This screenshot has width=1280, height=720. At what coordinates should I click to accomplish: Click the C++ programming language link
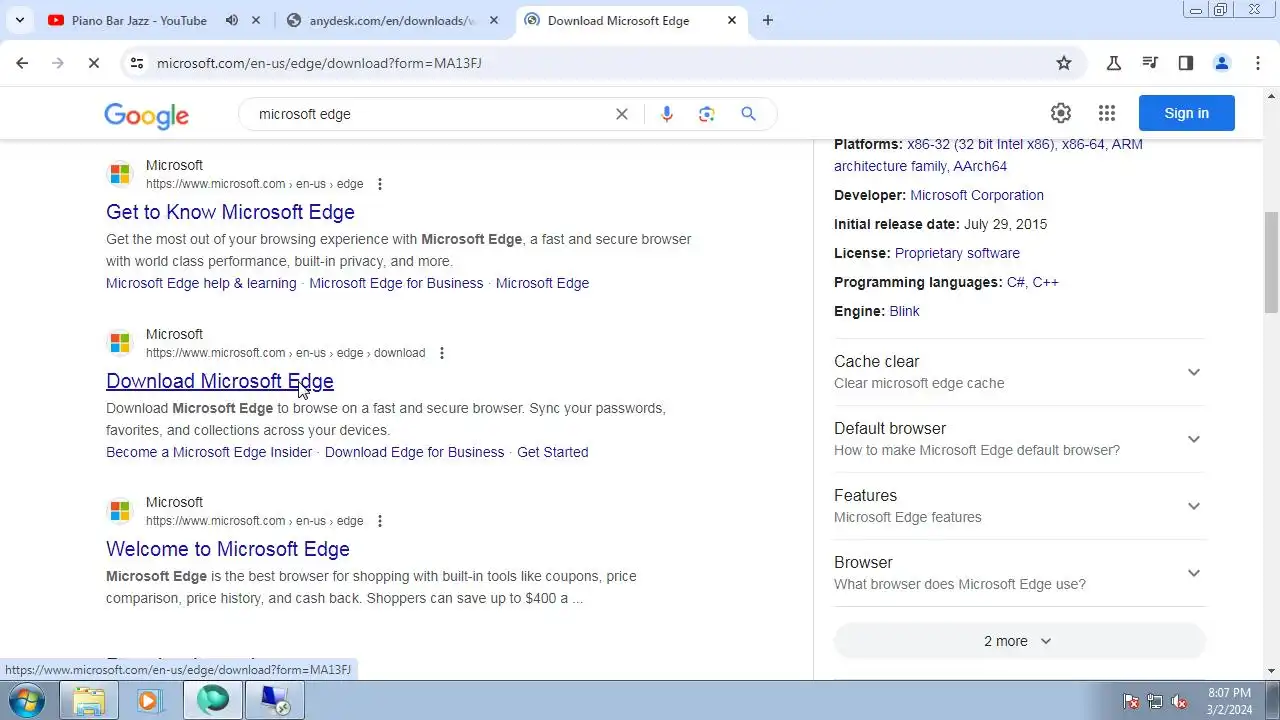click(1046, 282)
